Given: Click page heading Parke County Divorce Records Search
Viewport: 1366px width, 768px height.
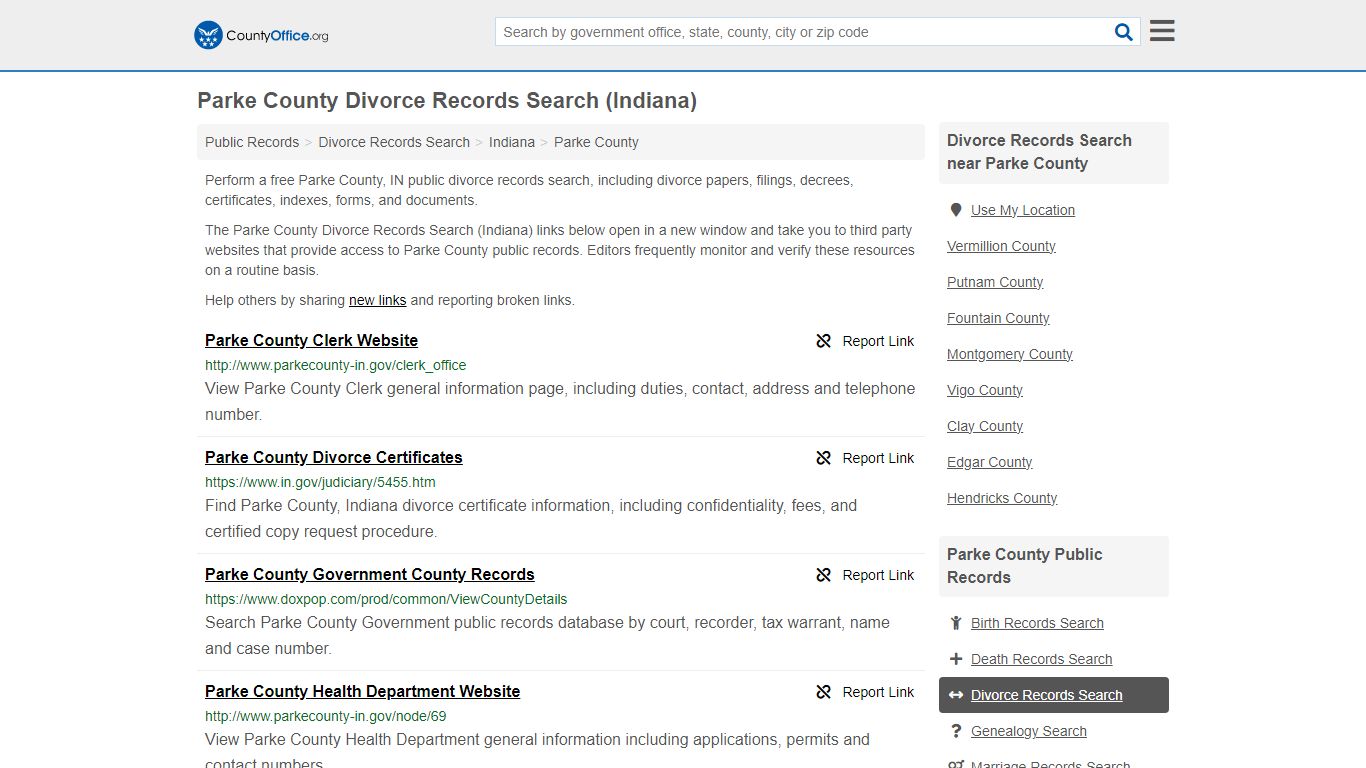Looking at the screenshot, I should pos(447,101).
